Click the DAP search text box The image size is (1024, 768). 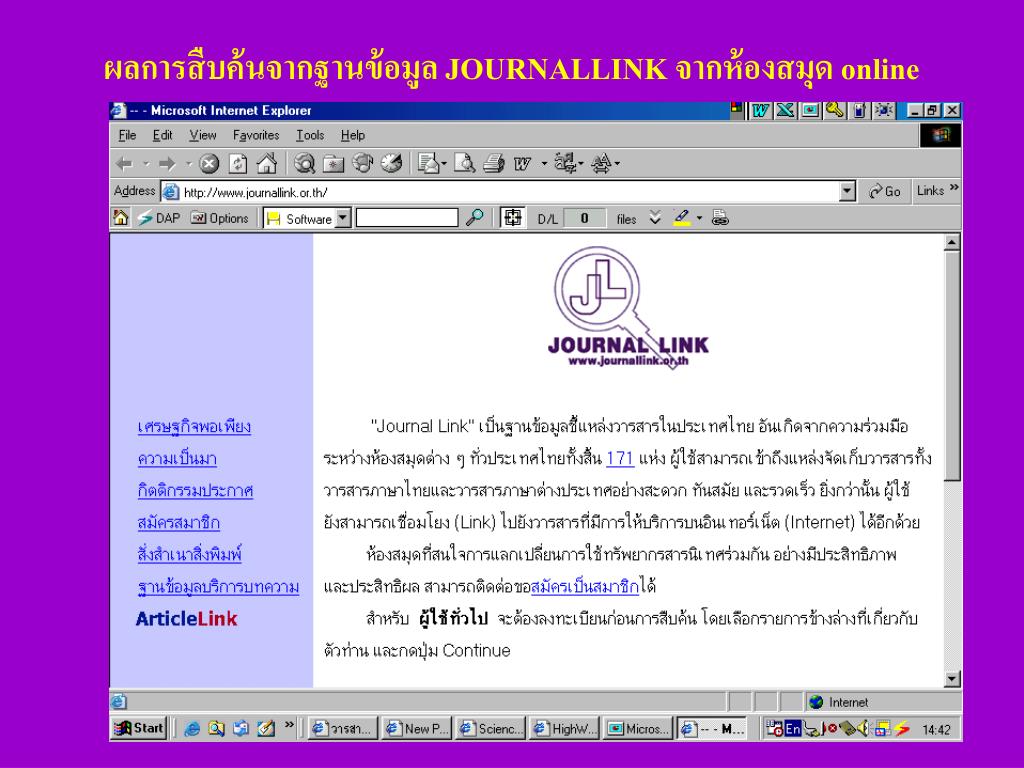[x=407, y=217]
